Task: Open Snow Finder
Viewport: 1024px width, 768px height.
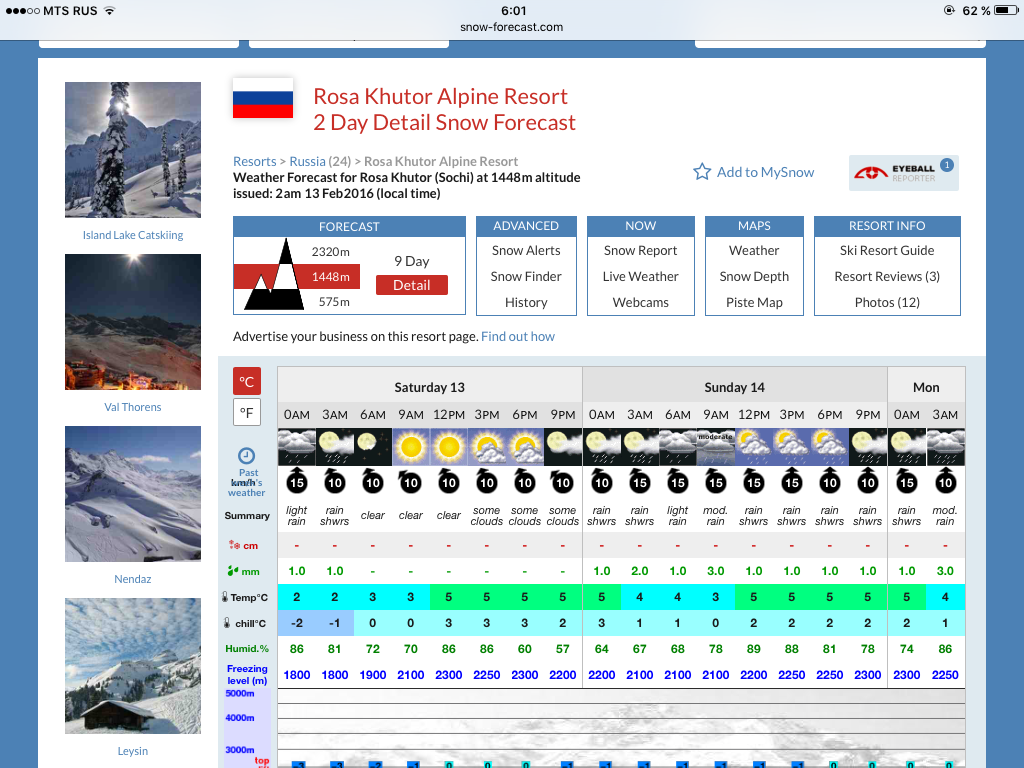Action: [526, 276]
